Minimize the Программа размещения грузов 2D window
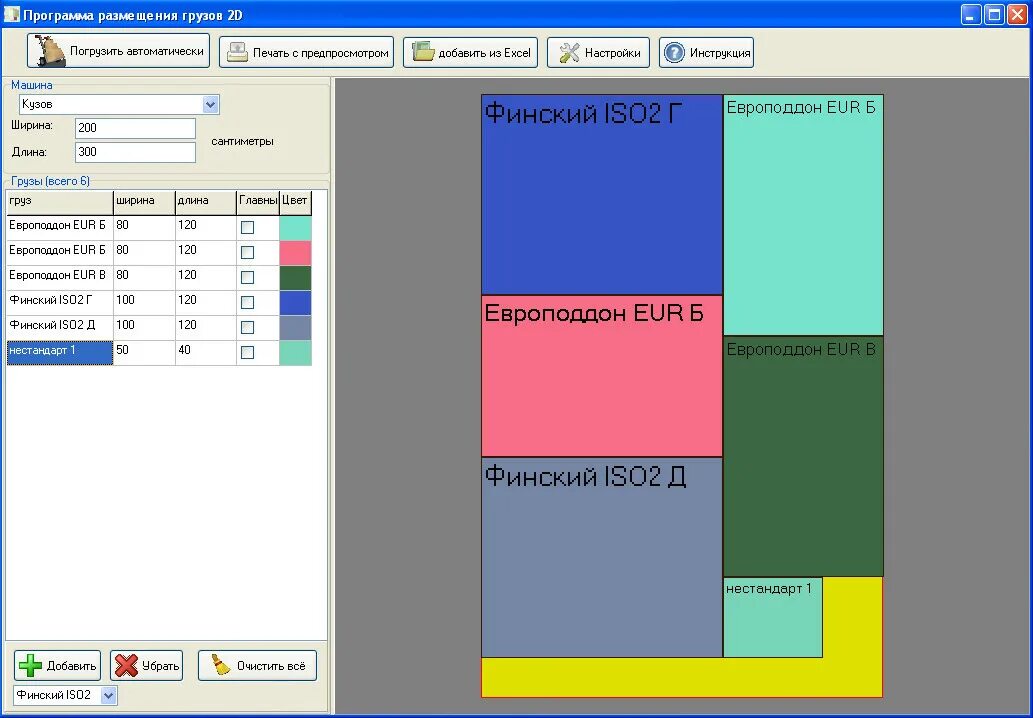The image size is (1033, 718). [x=970, y=14]
